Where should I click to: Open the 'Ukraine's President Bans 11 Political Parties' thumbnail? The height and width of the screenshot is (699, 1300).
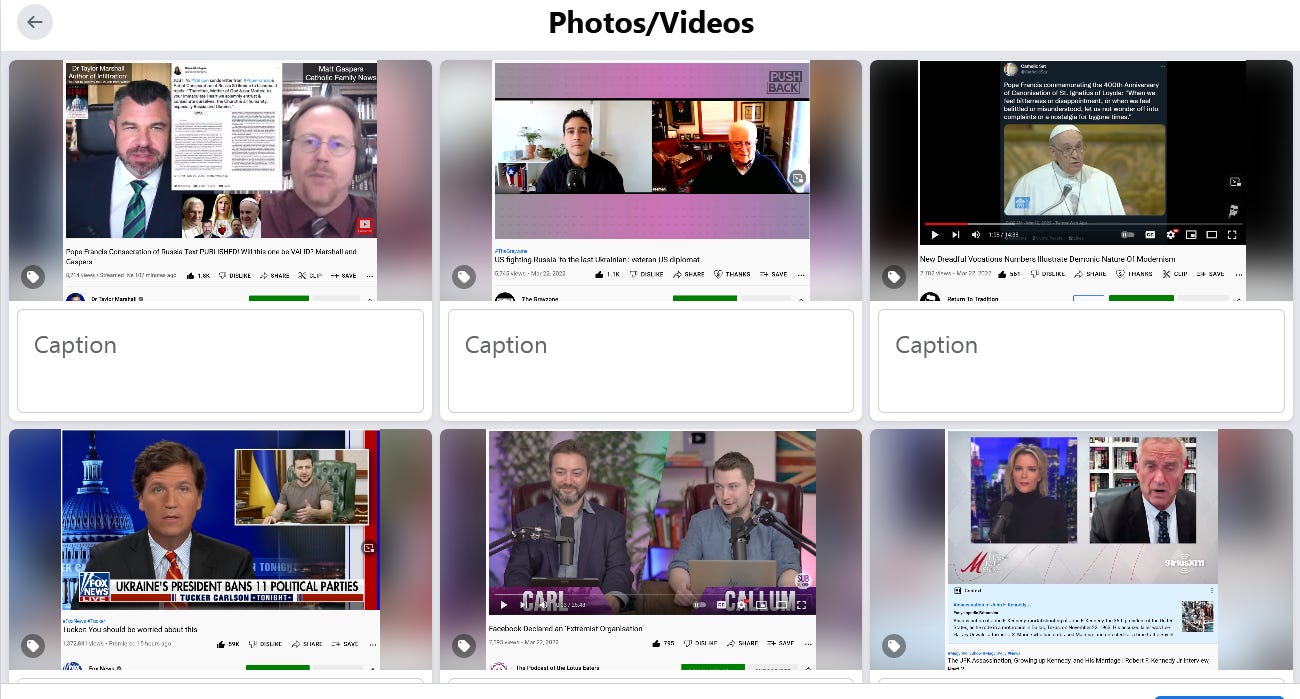(220, 549)
